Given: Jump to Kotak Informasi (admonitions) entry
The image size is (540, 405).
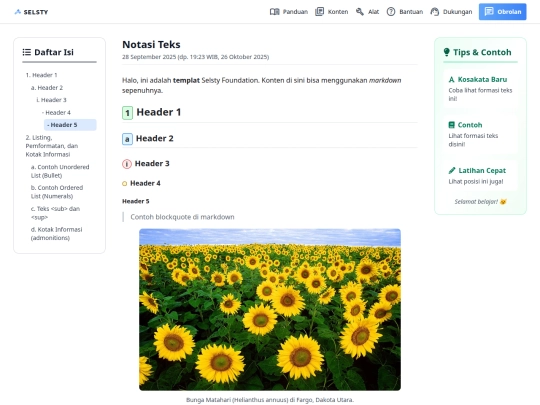Looking at the screenshot, I should (56, 233).
